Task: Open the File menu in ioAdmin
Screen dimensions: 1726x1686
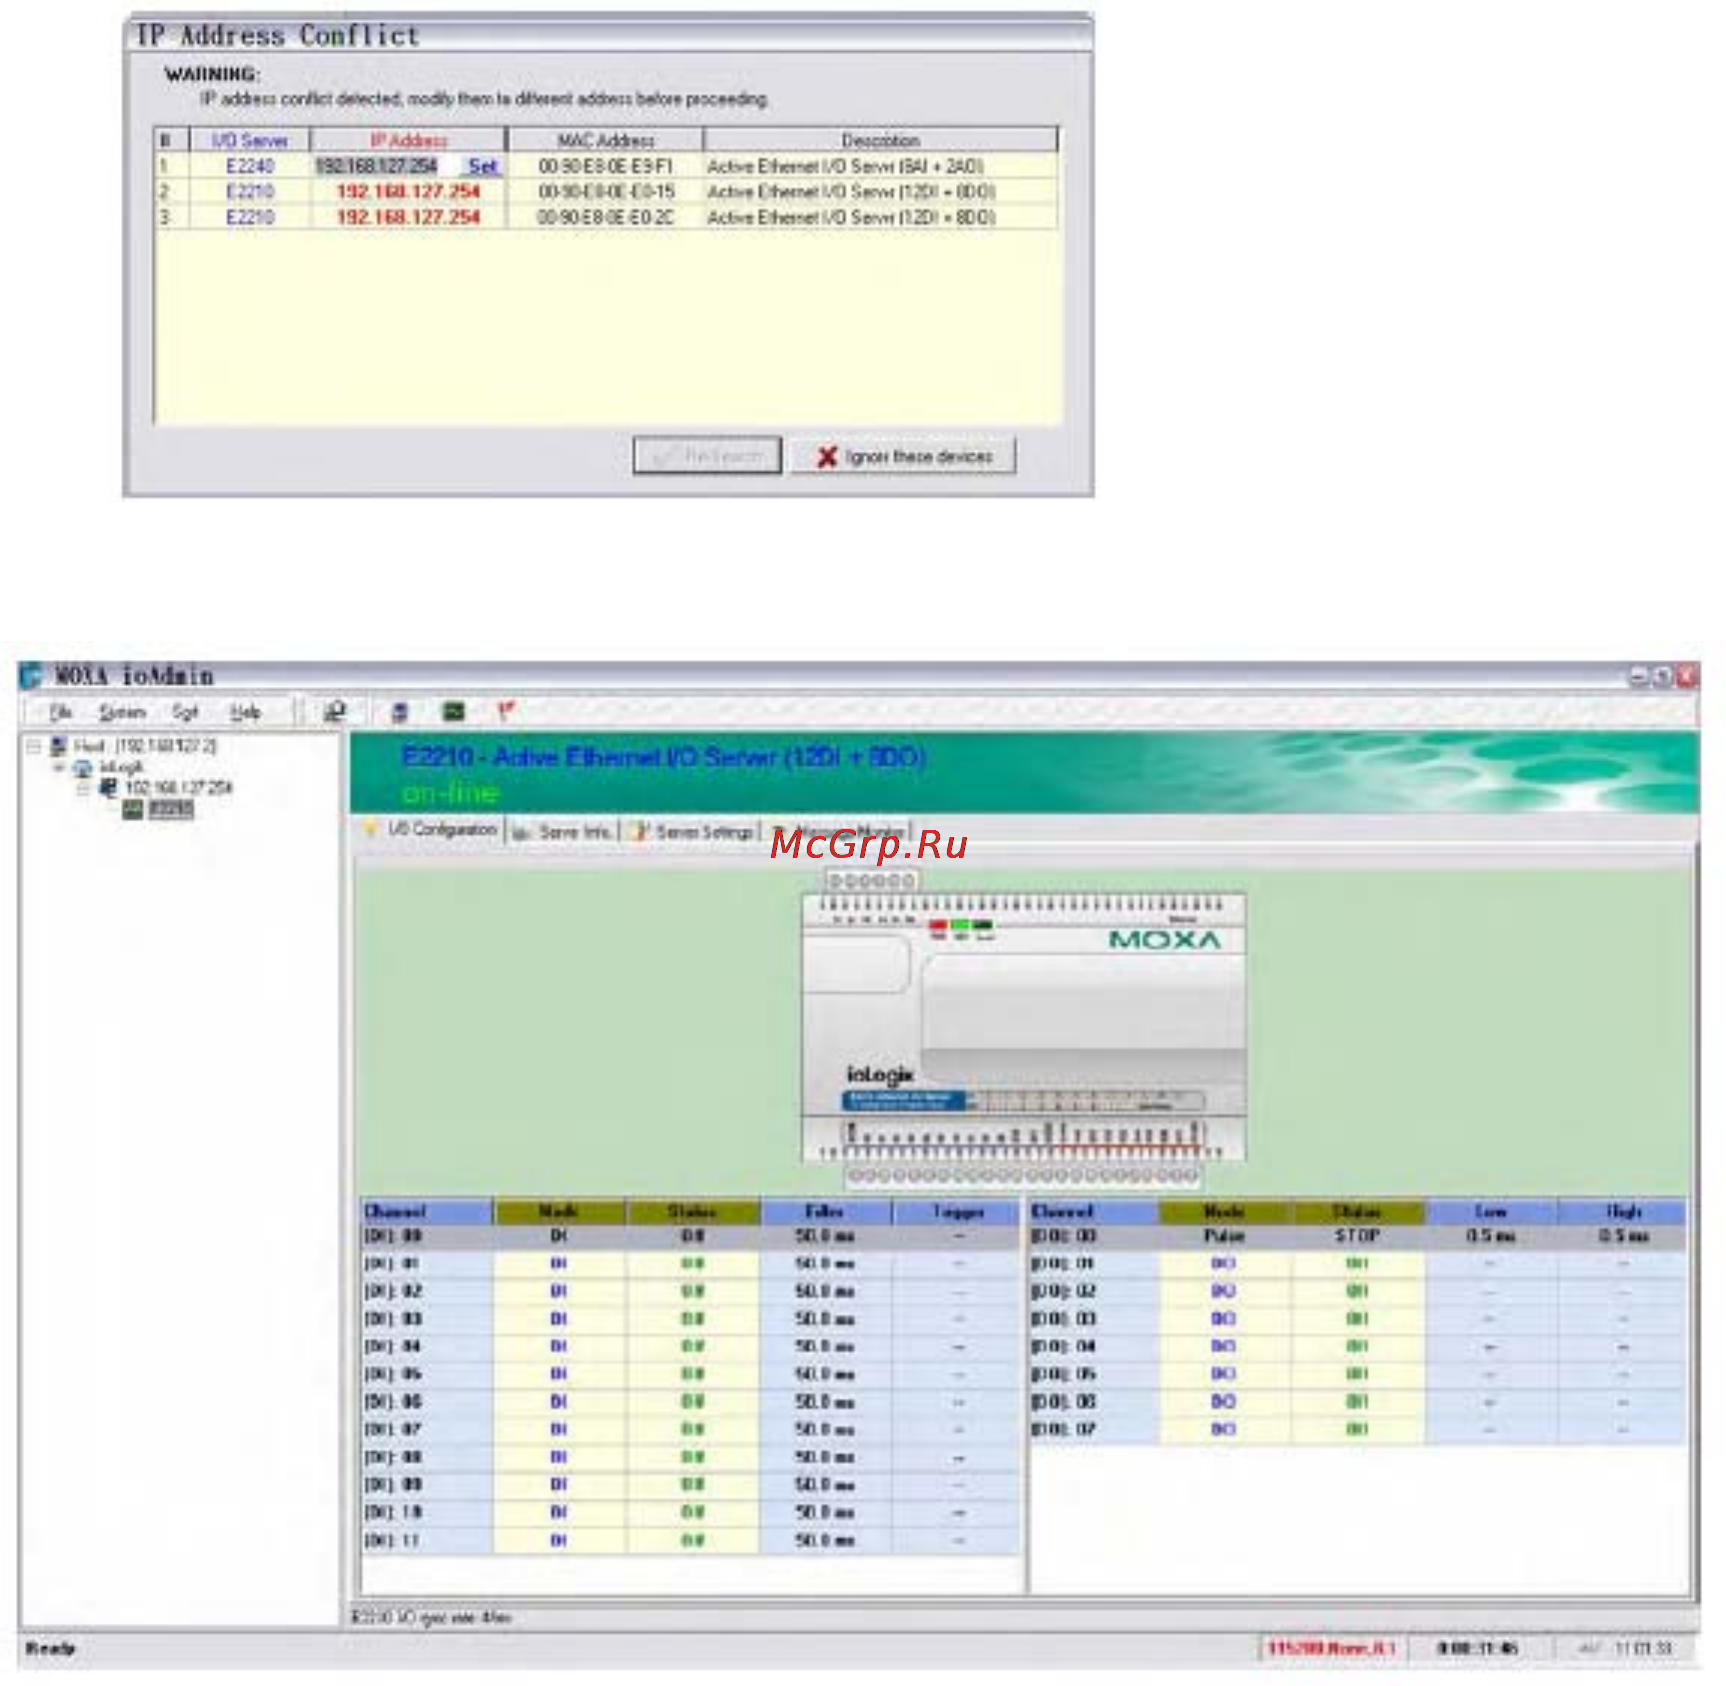Action: tap(61, 712)
